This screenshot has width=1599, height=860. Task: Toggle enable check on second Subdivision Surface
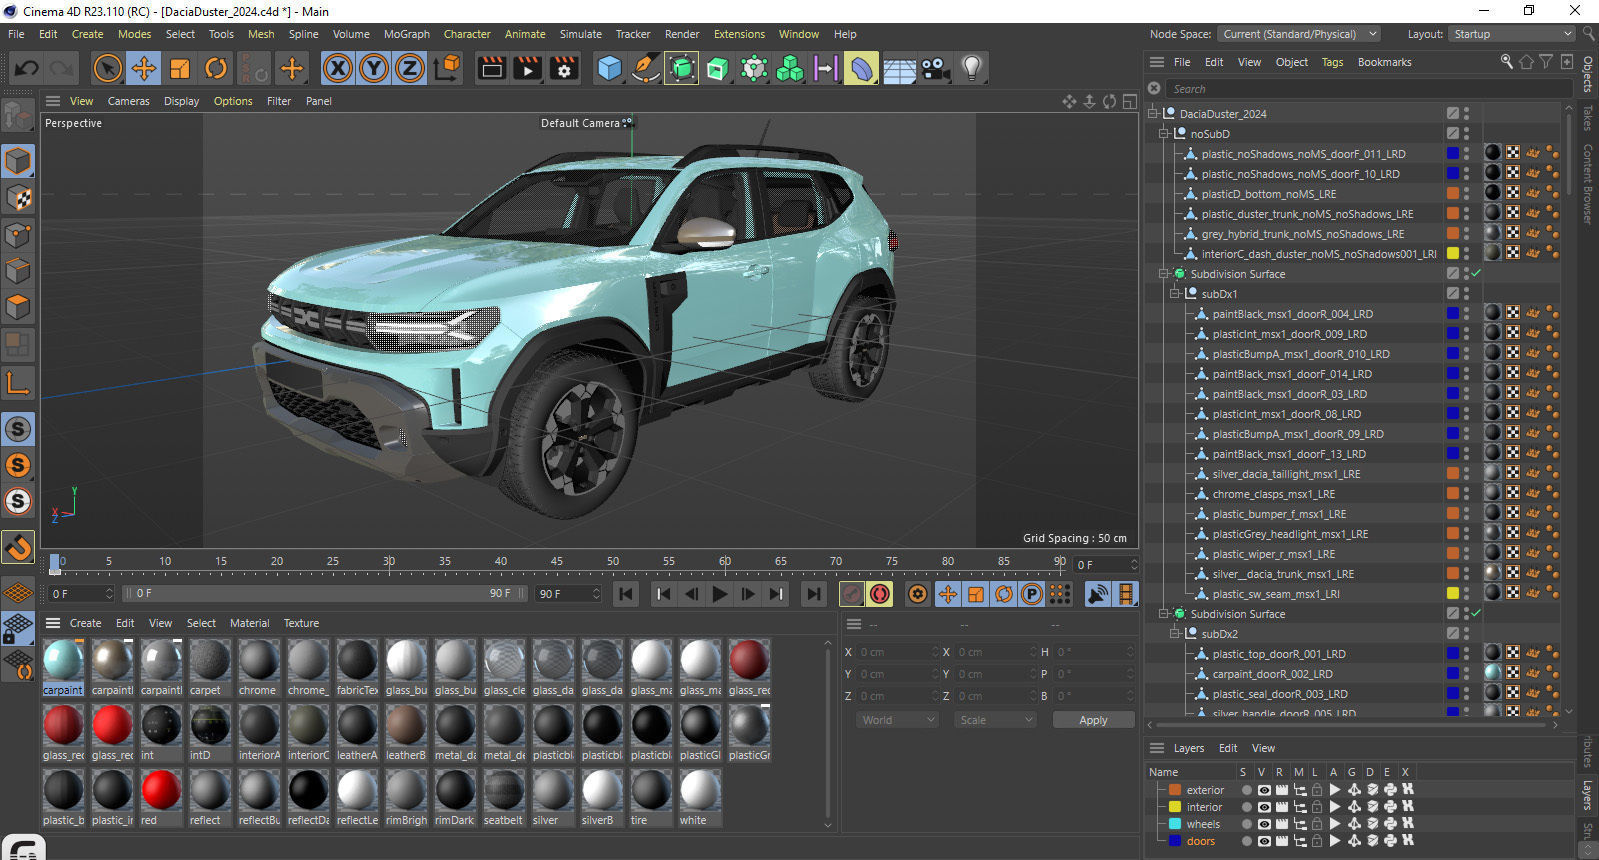tap(1476, 614)
